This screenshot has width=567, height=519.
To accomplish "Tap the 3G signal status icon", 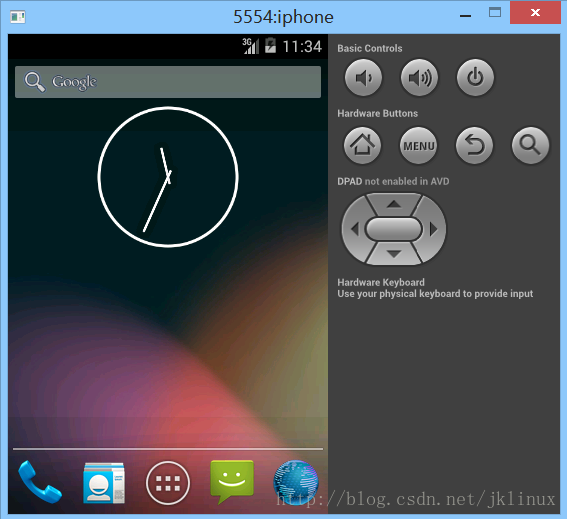I will coord(251,46).
